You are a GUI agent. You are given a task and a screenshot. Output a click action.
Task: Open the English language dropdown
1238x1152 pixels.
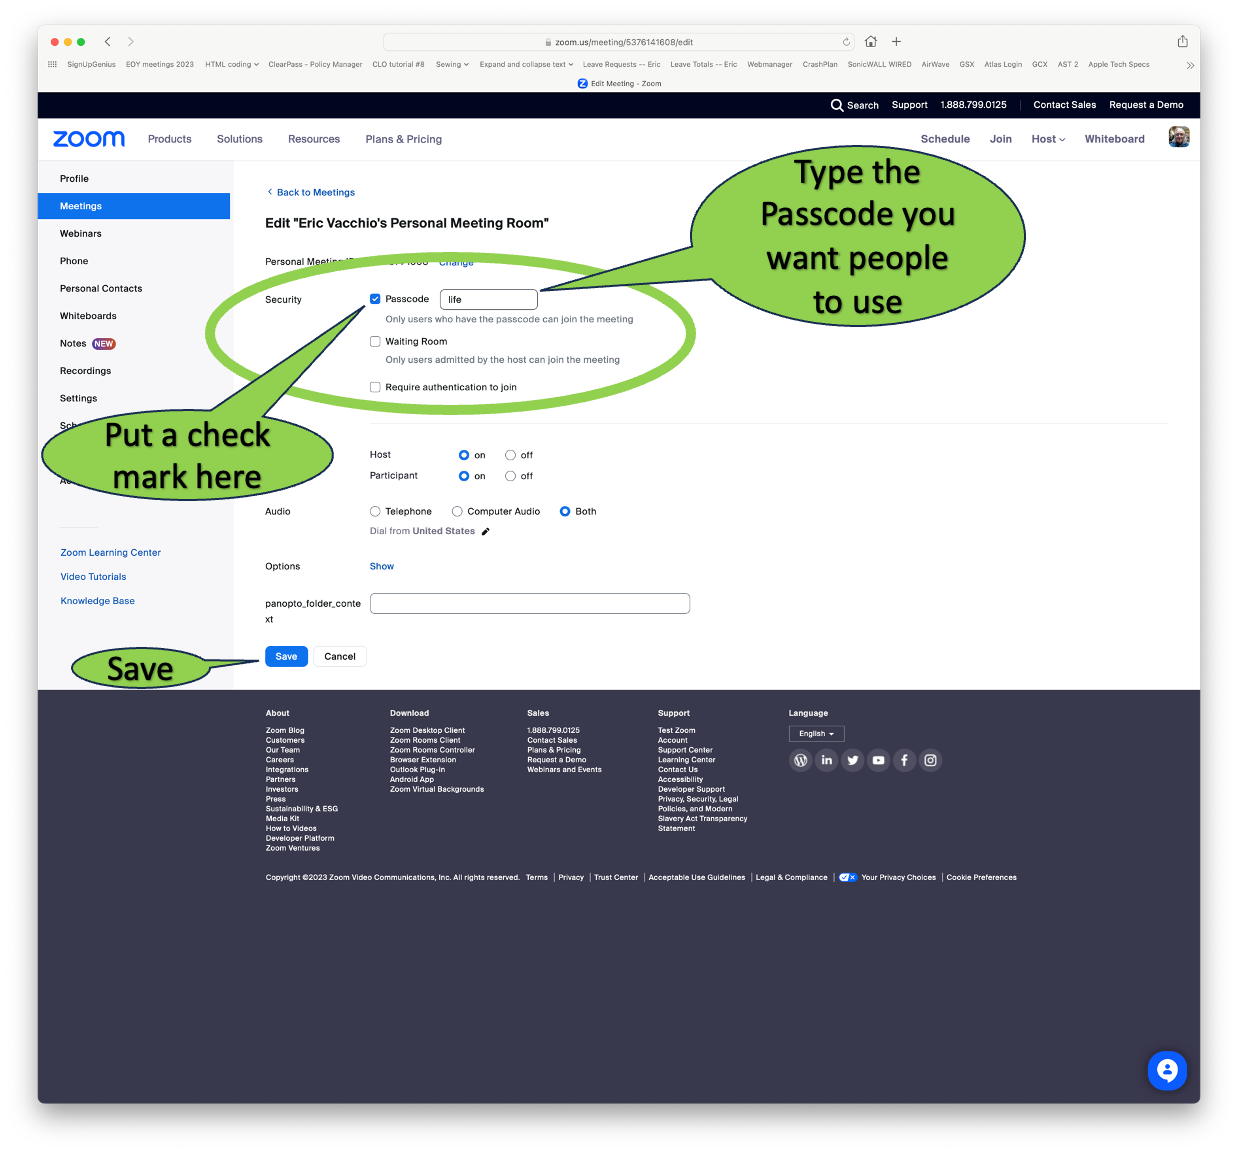[x=816, y=734]
